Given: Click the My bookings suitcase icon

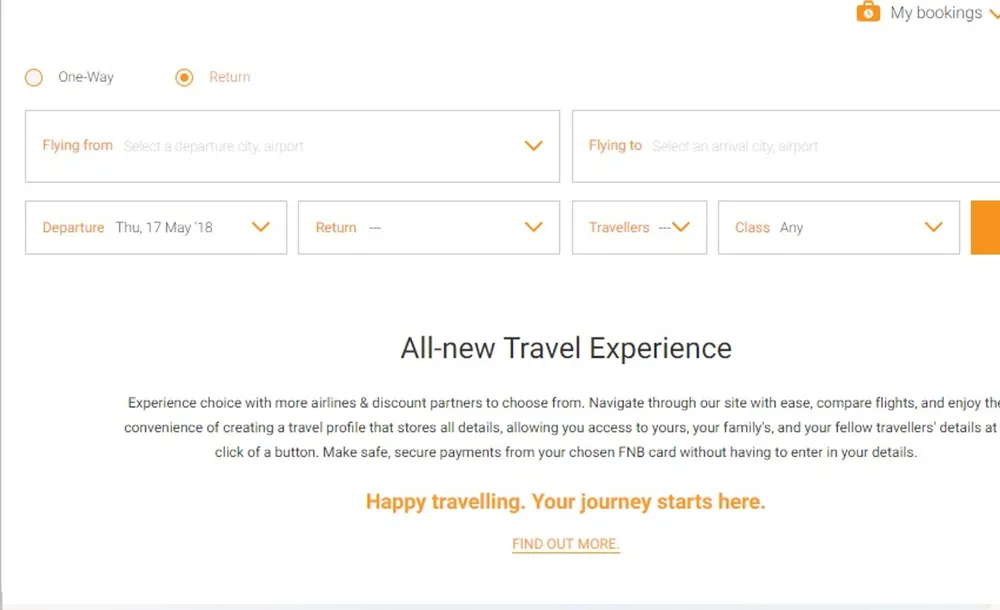Looking at the screenshot, I should [x=868, y=12].
